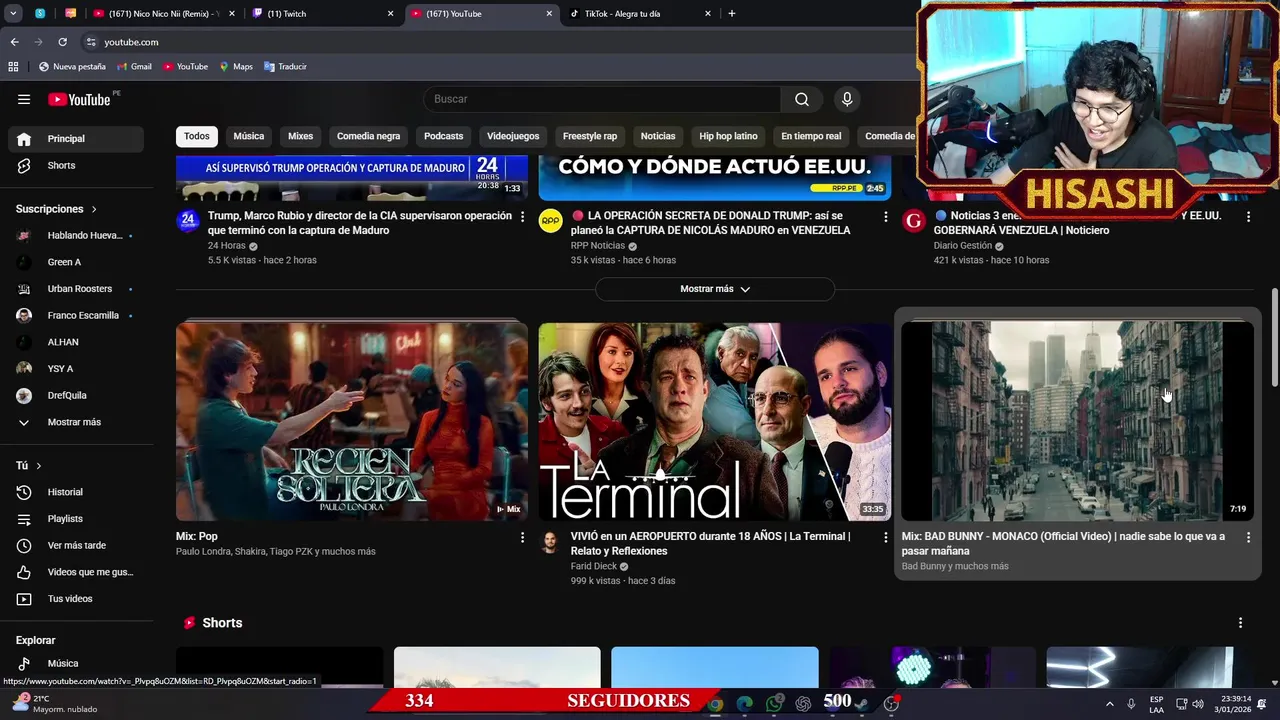Open options for La Terminal video
The height and width of the screenshot is (720, 1280).
click(x=885, y=537)
